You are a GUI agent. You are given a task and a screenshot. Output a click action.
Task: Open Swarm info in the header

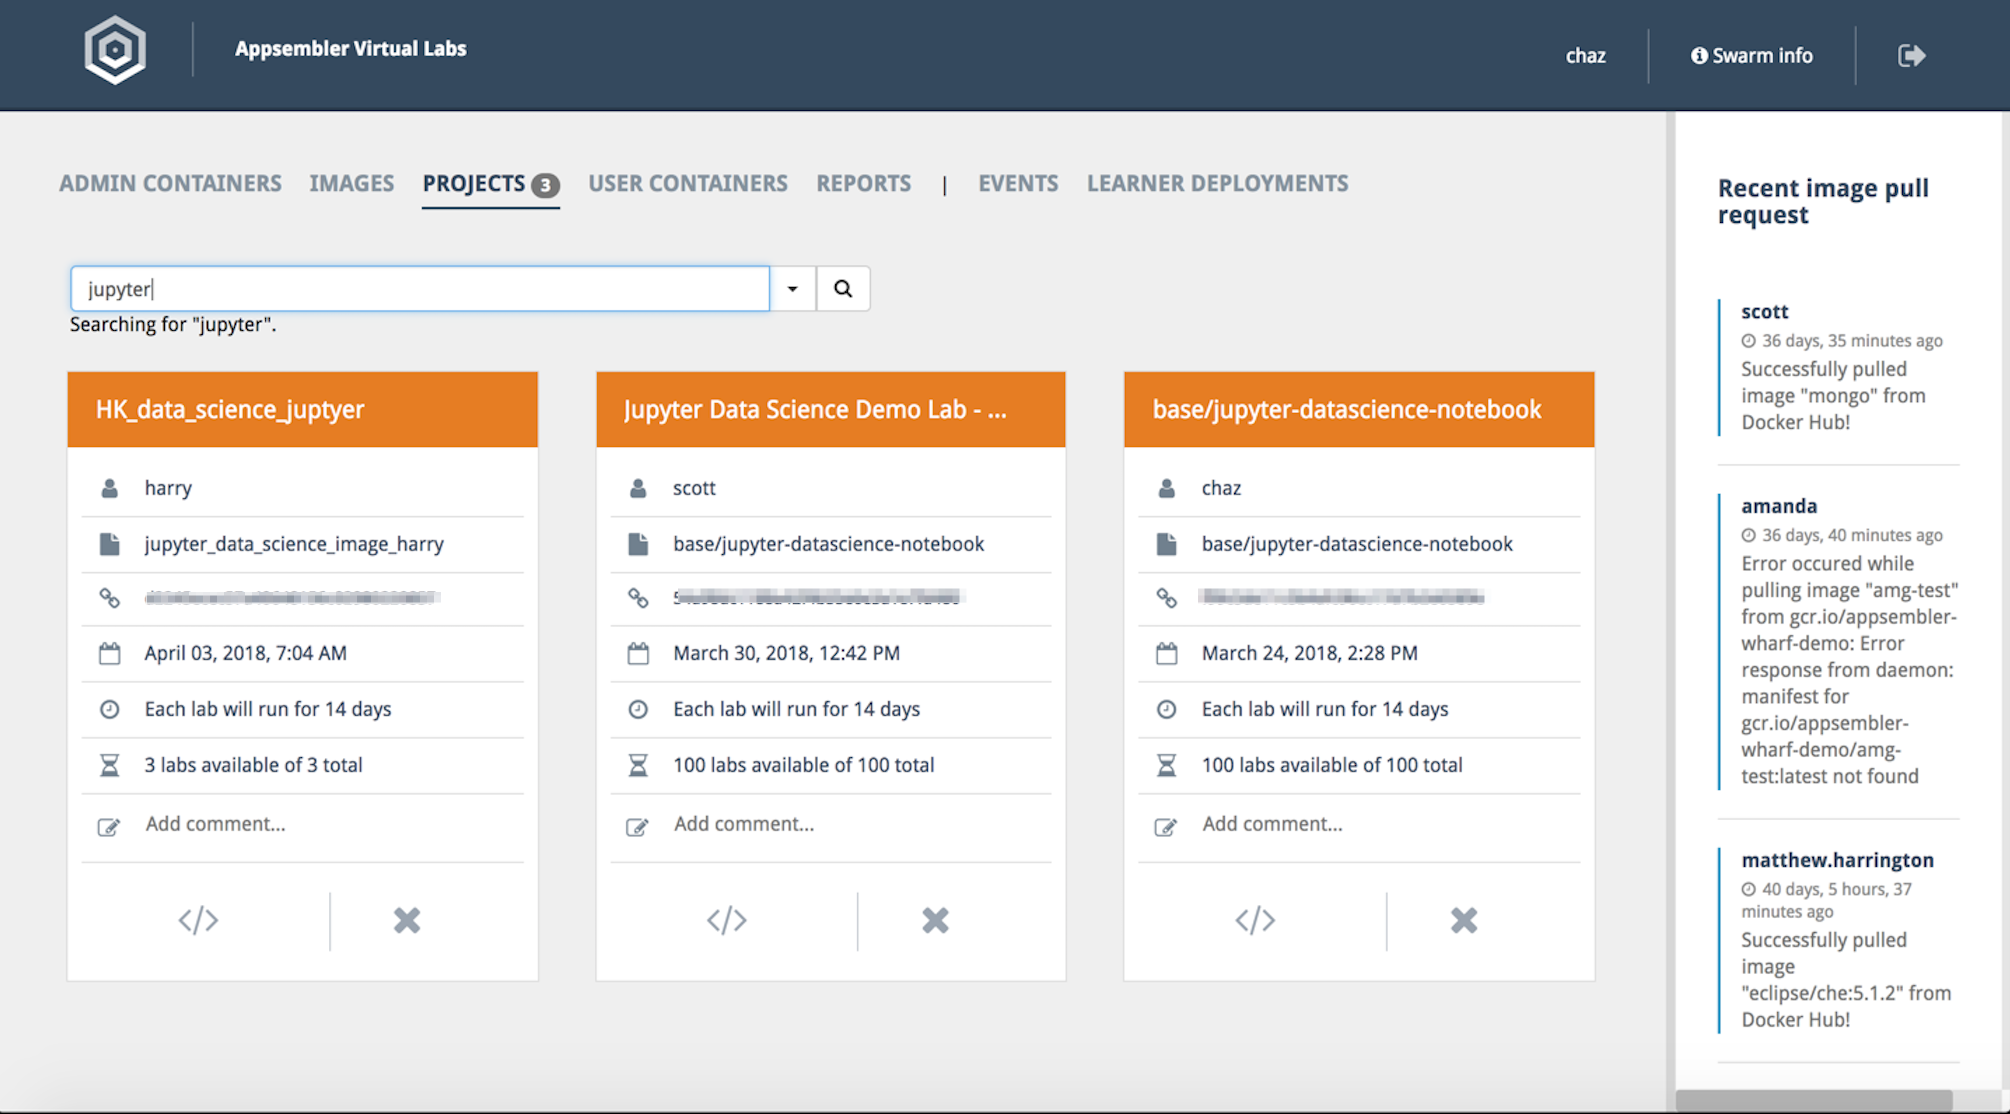(1751, 56)
